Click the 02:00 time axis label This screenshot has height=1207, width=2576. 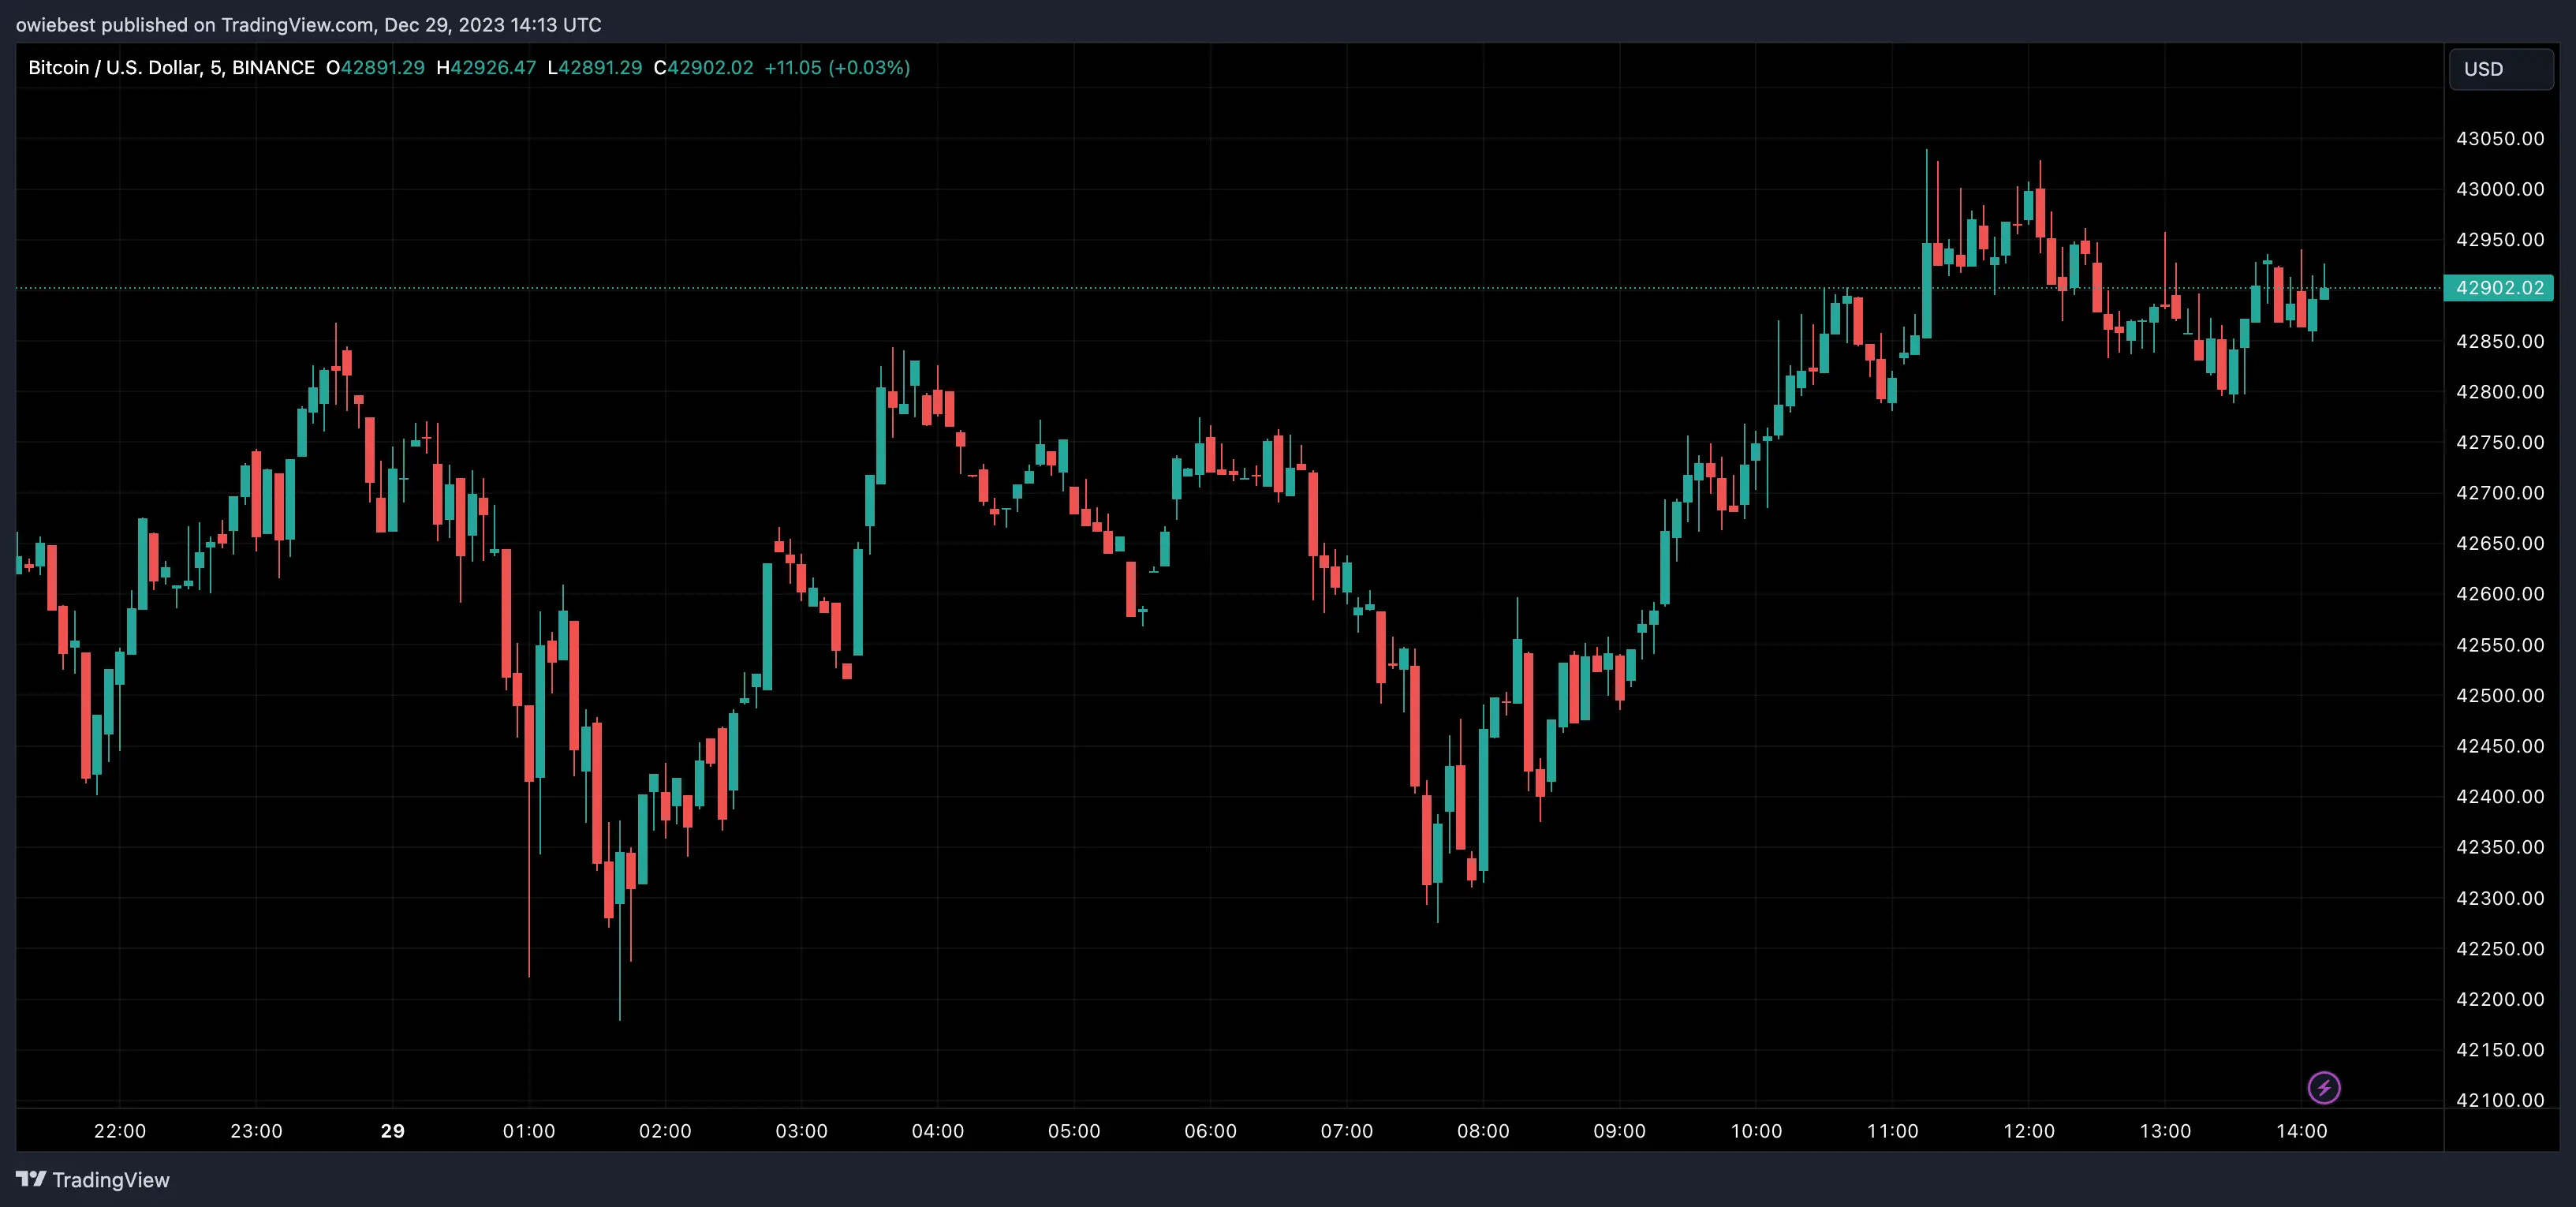[x=665, y=1131]
